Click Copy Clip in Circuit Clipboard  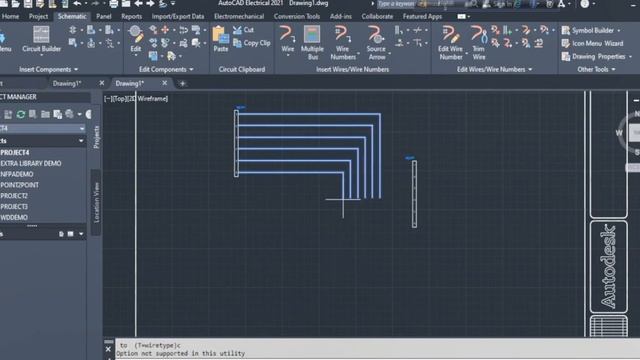(x=251, y=43)
